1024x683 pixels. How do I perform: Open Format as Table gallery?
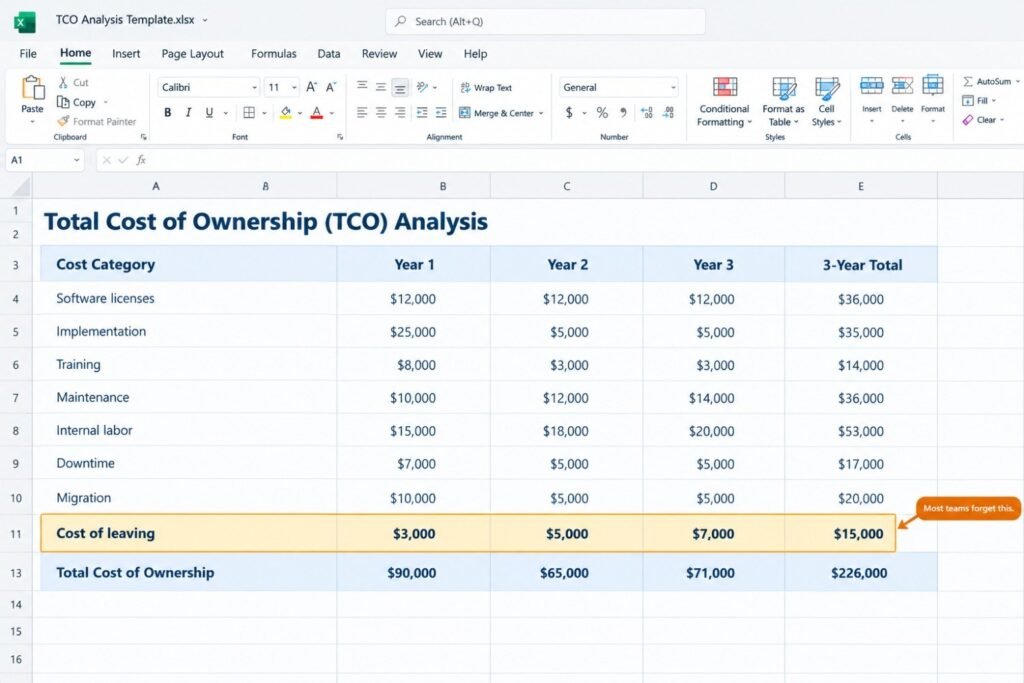(x=783, y=101)
